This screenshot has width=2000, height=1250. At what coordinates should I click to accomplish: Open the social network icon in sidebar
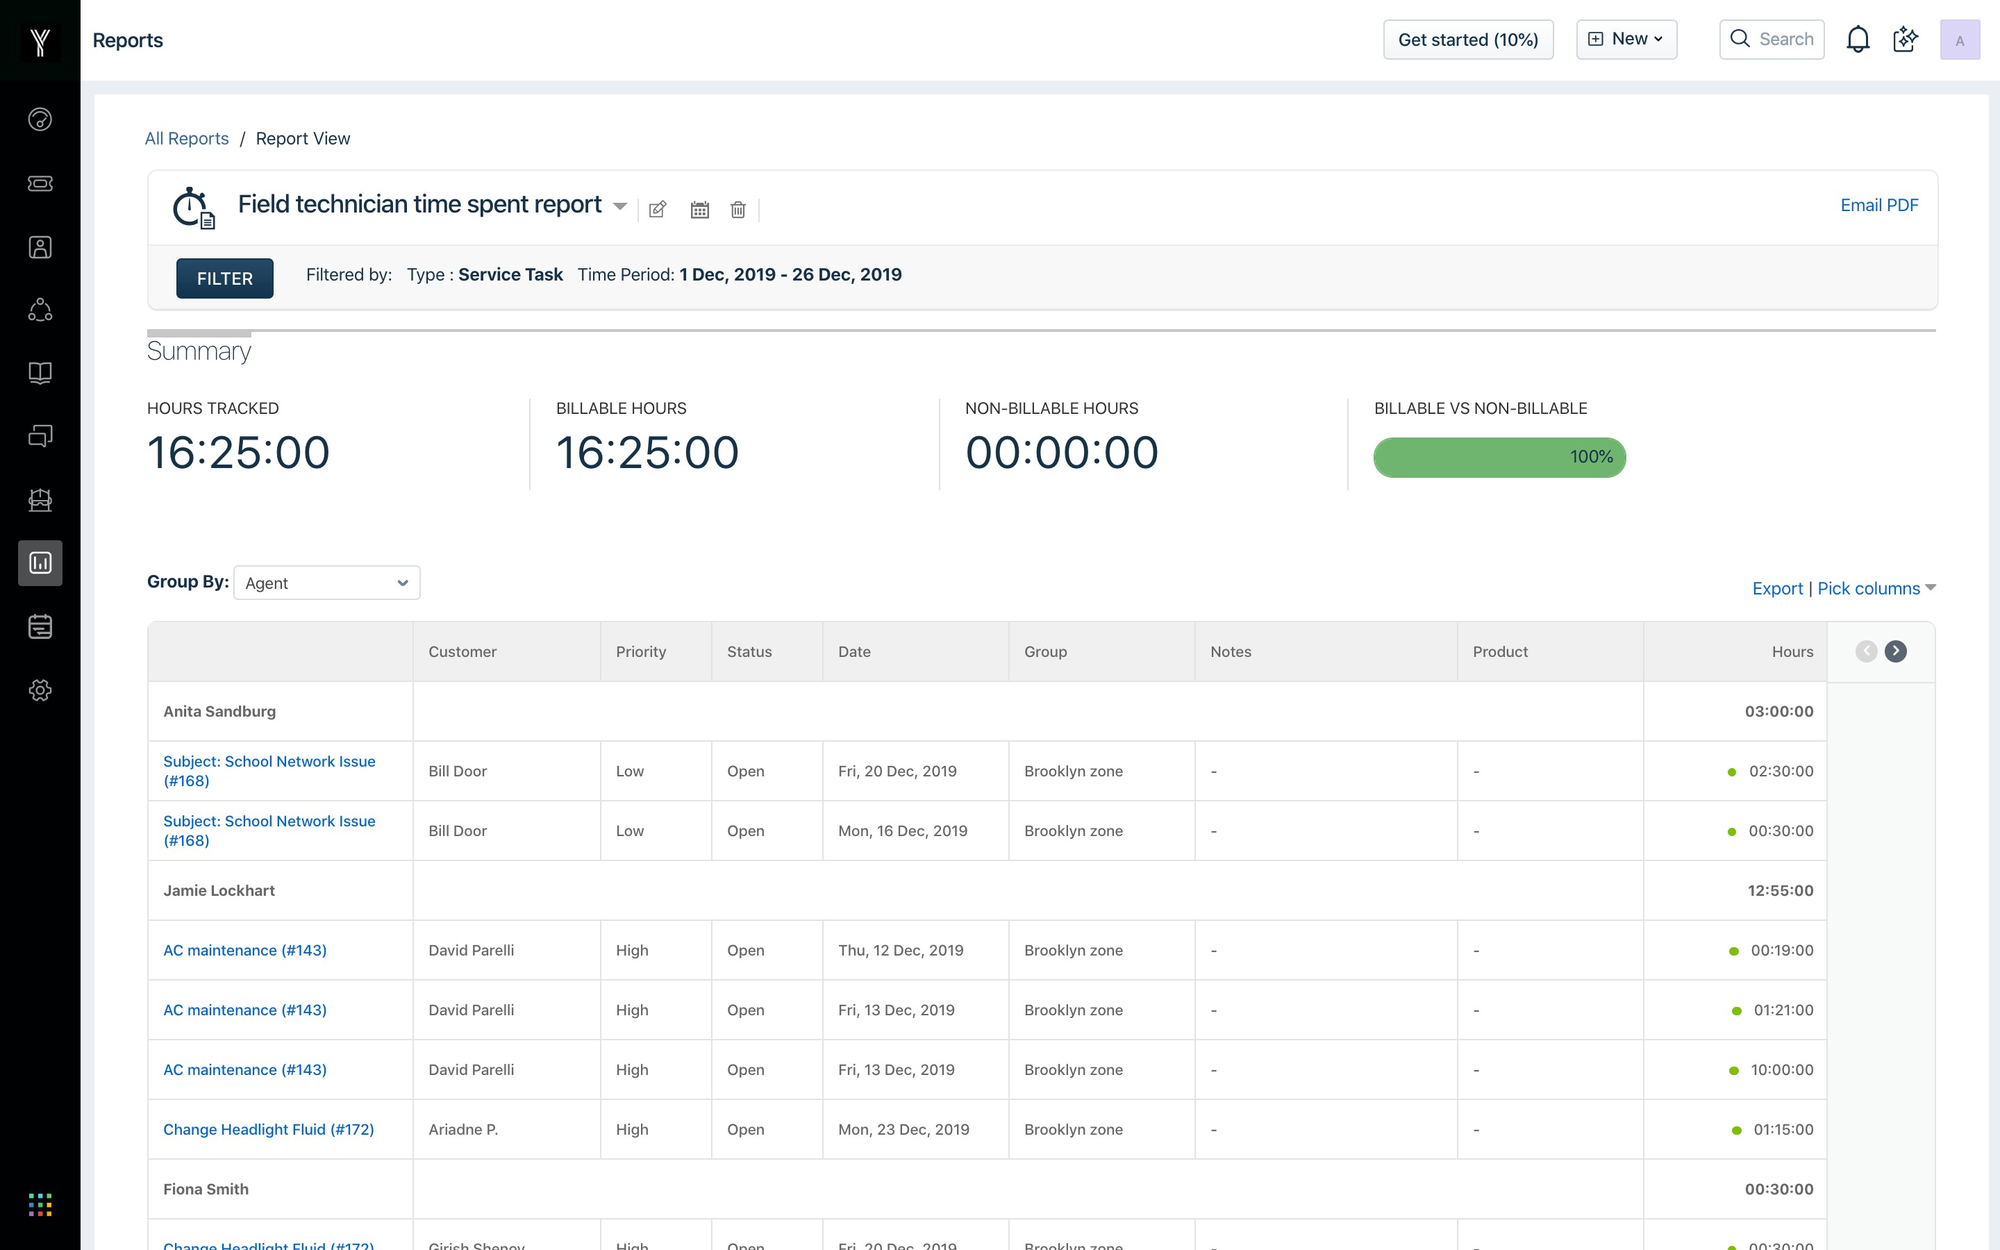click(x=40, y=310)
